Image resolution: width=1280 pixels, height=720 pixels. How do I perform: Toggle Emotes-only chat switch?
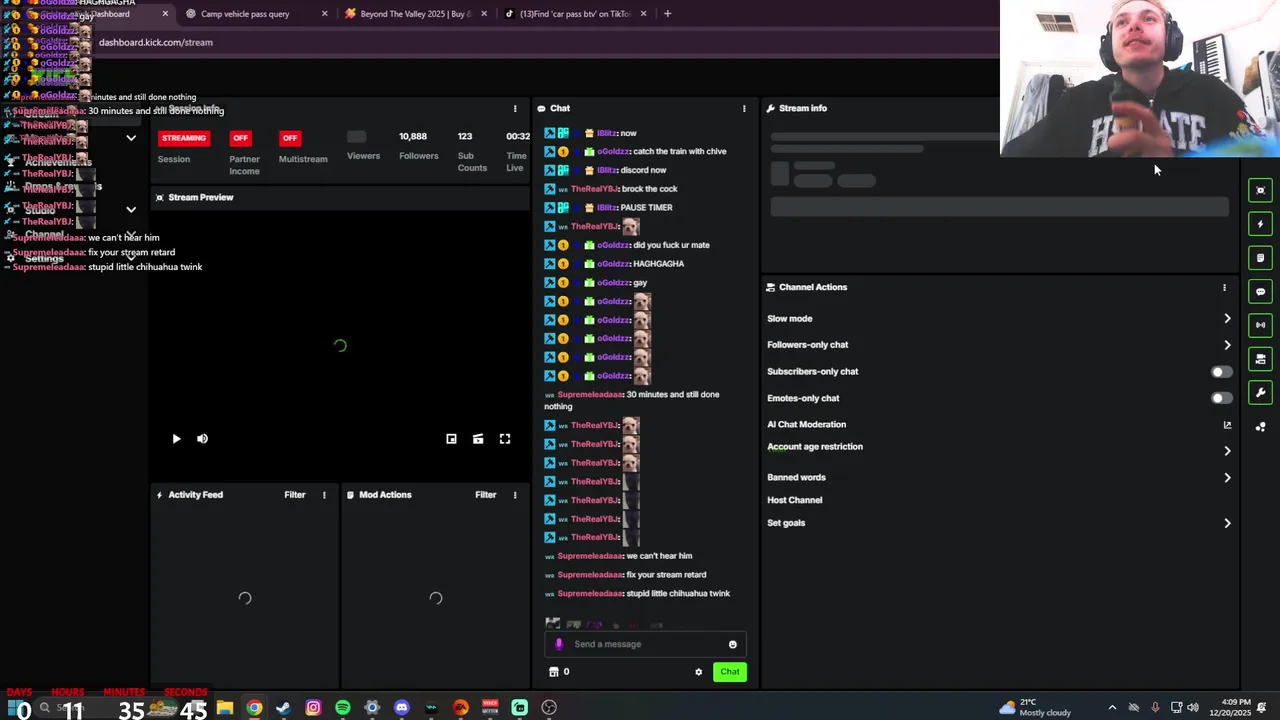click(1221, 398)
